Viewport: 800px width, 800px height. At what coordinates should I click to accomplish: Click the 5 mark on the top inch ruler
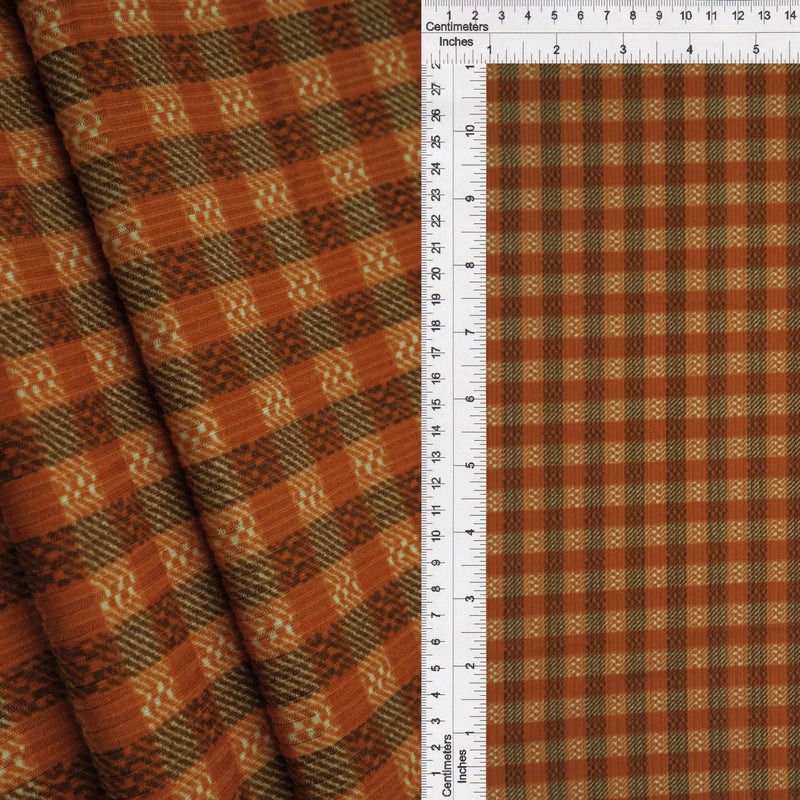756,50
